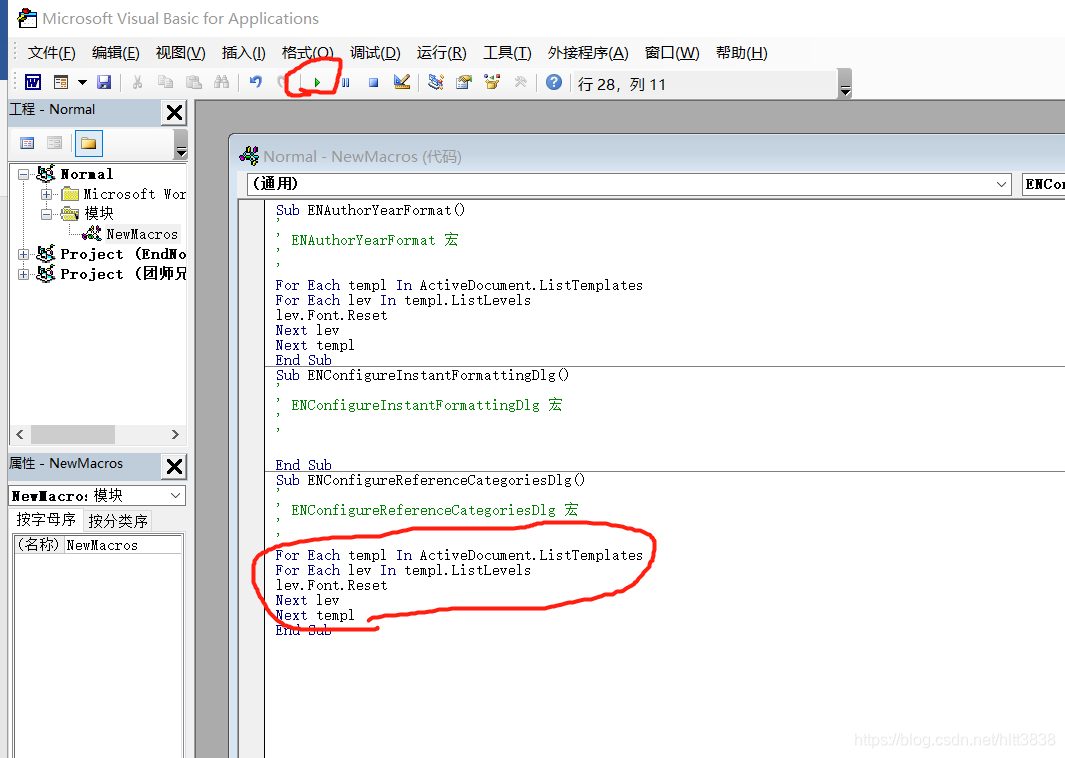Collapse the 模块 modules folder
The height and width of the screenshot is (758, 1065).
point(46,214)
